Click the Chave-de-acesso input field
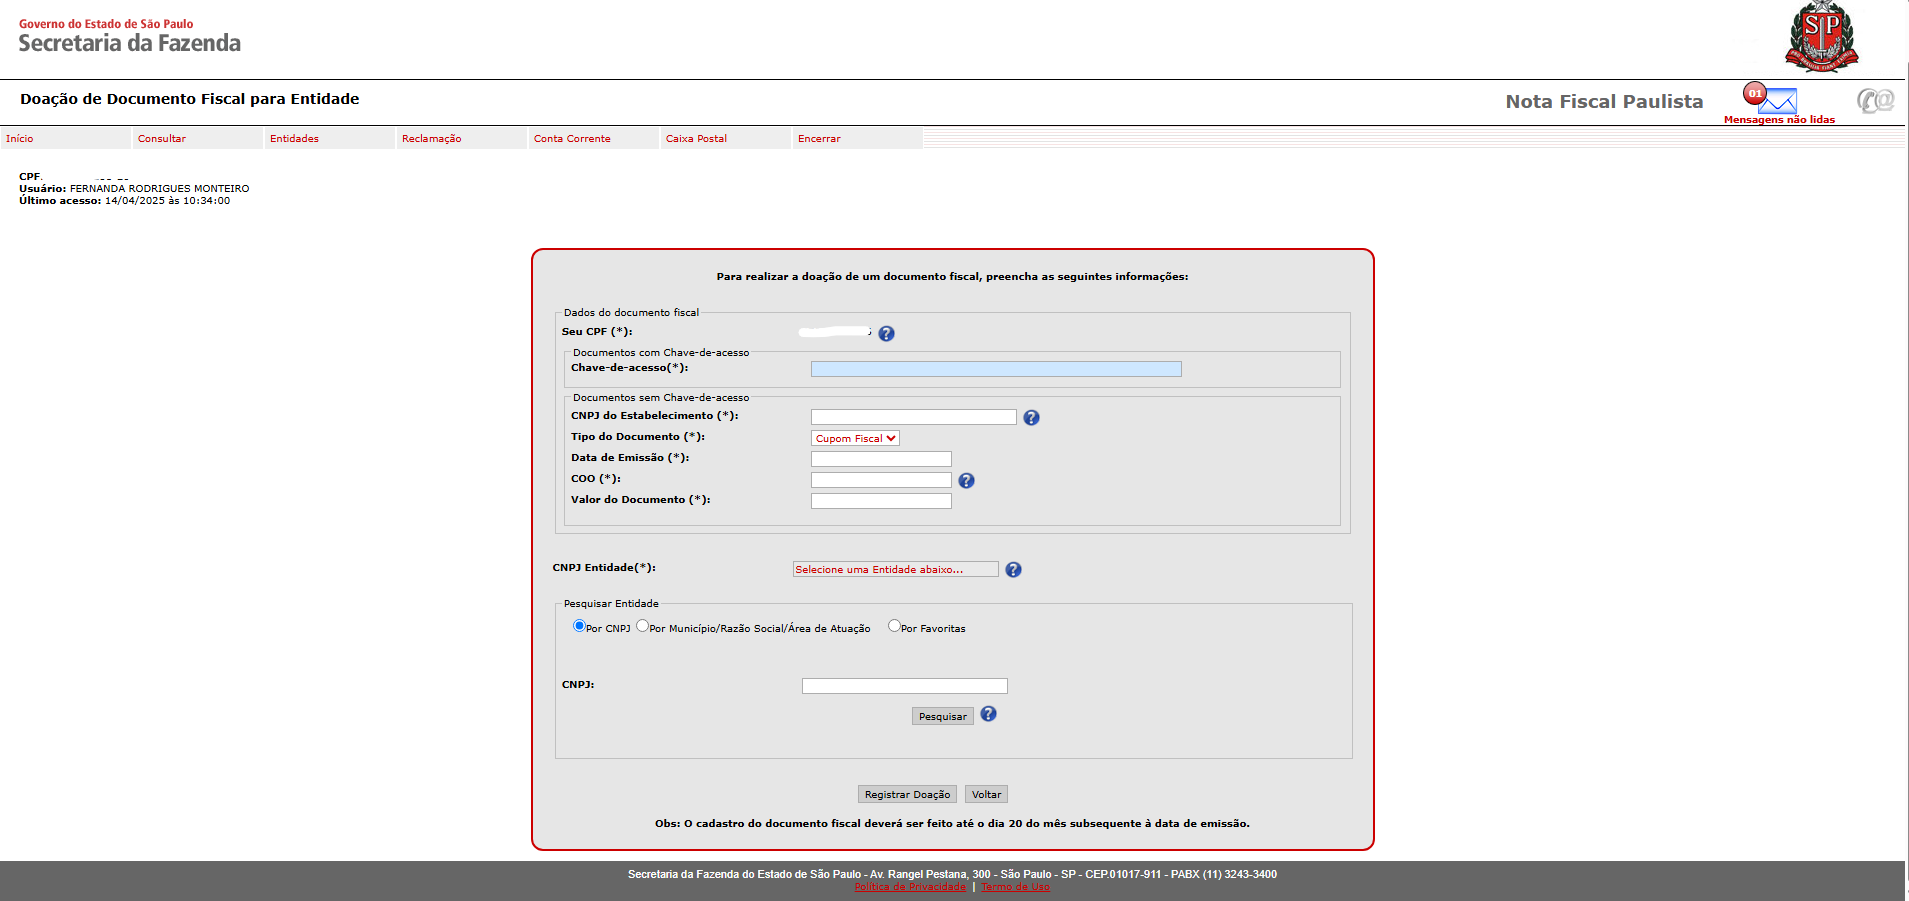The height and width of the screenshot is (901, 1909). (995, 369)
